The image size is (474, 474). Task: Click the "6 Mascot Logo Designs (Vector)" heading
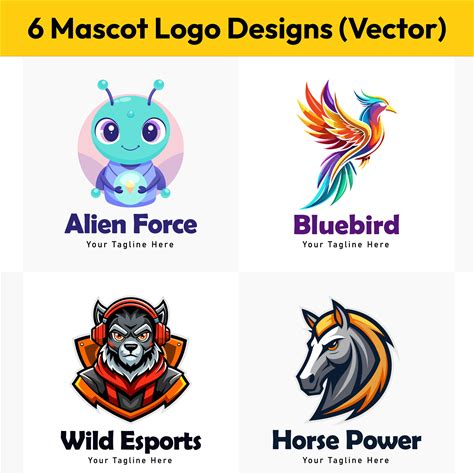(x=237, y=29)
